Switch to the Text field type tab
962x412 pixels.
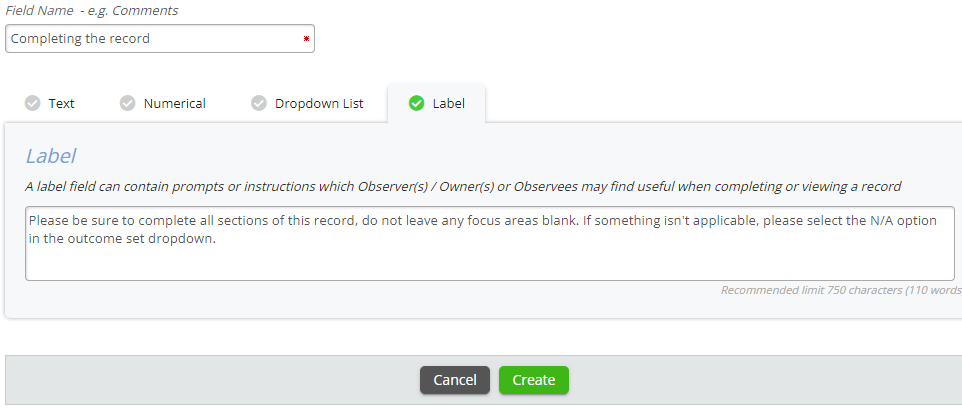pos(50,103)
